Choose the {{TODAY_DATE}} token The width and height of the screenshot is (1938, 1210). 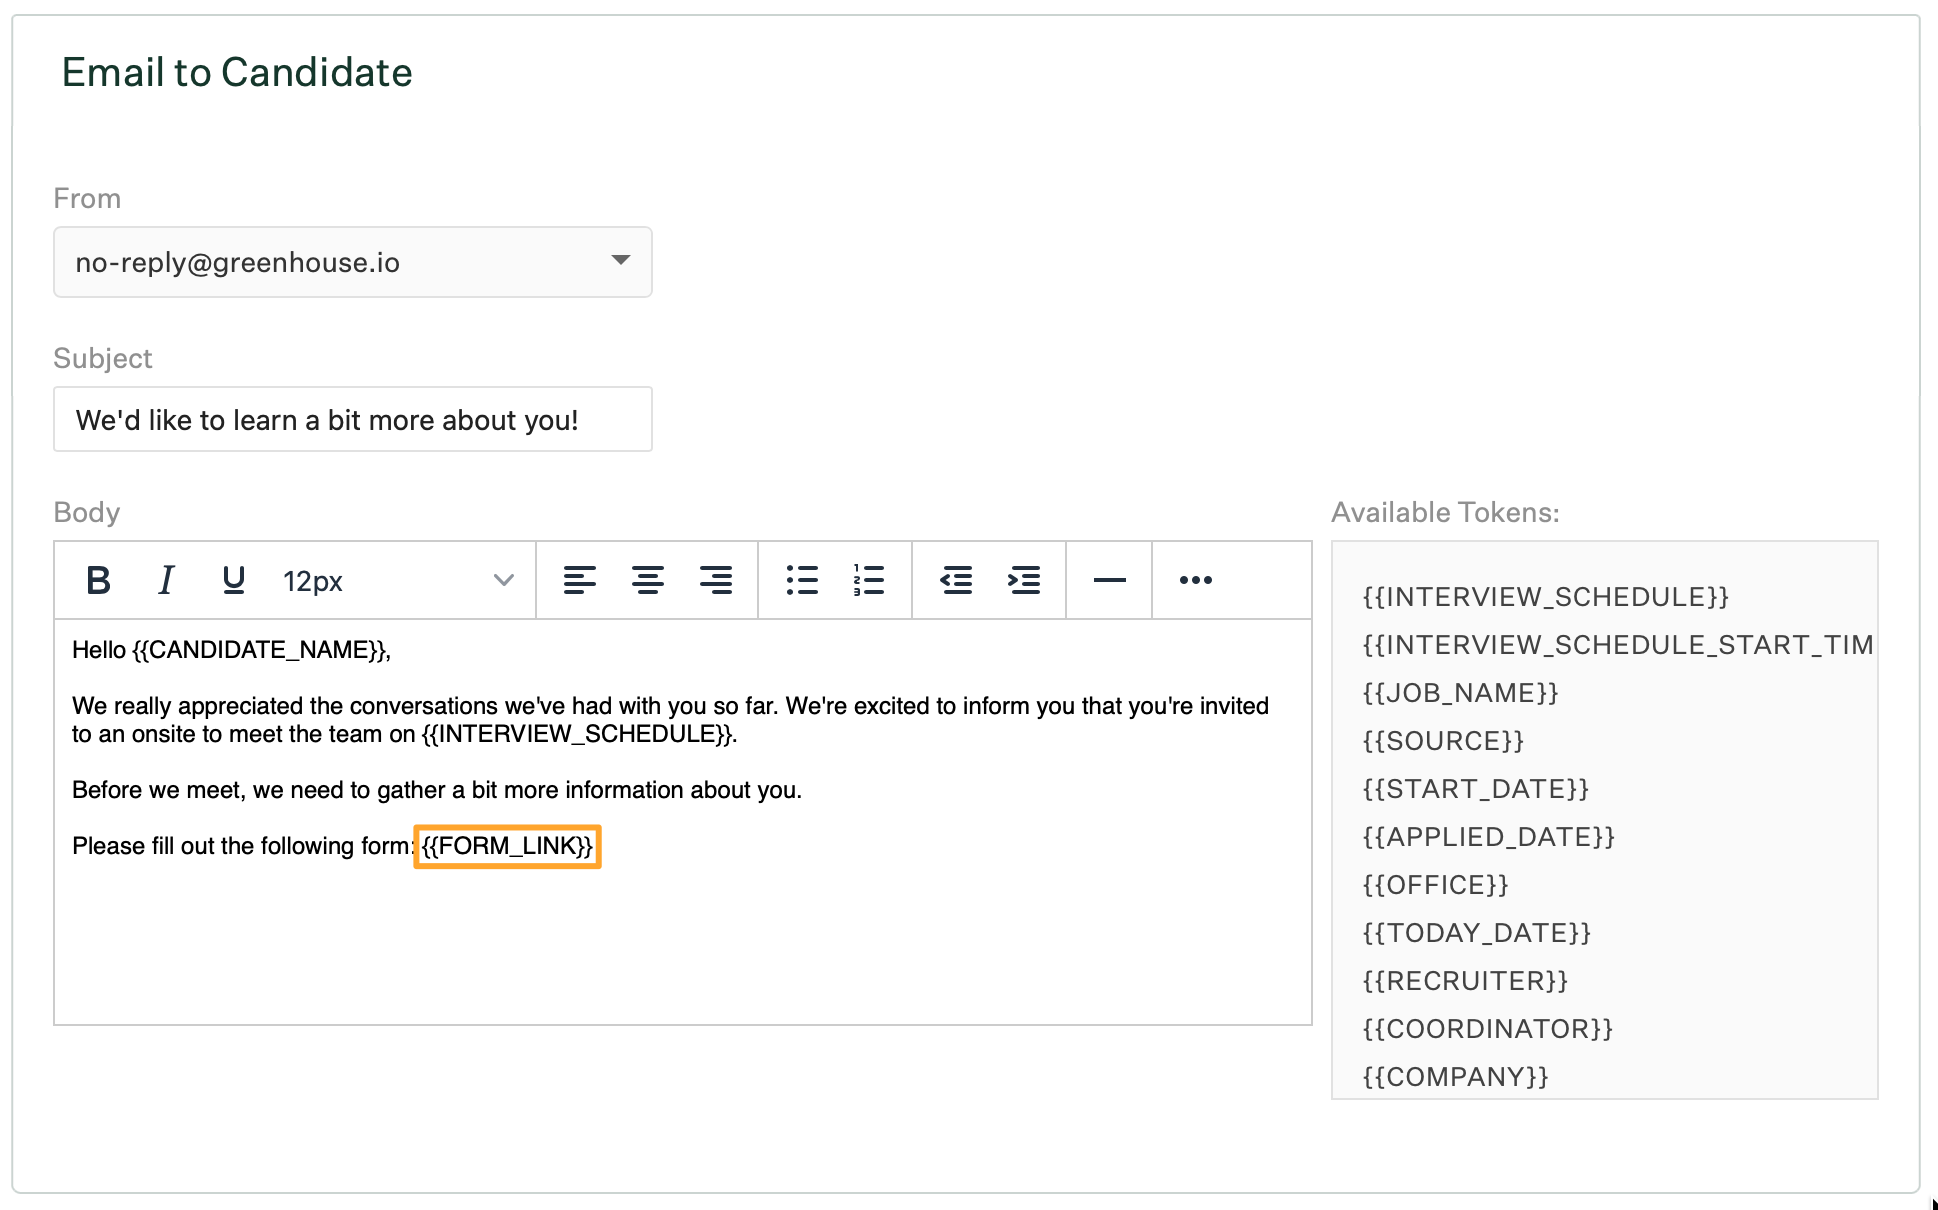point(1476,933)
